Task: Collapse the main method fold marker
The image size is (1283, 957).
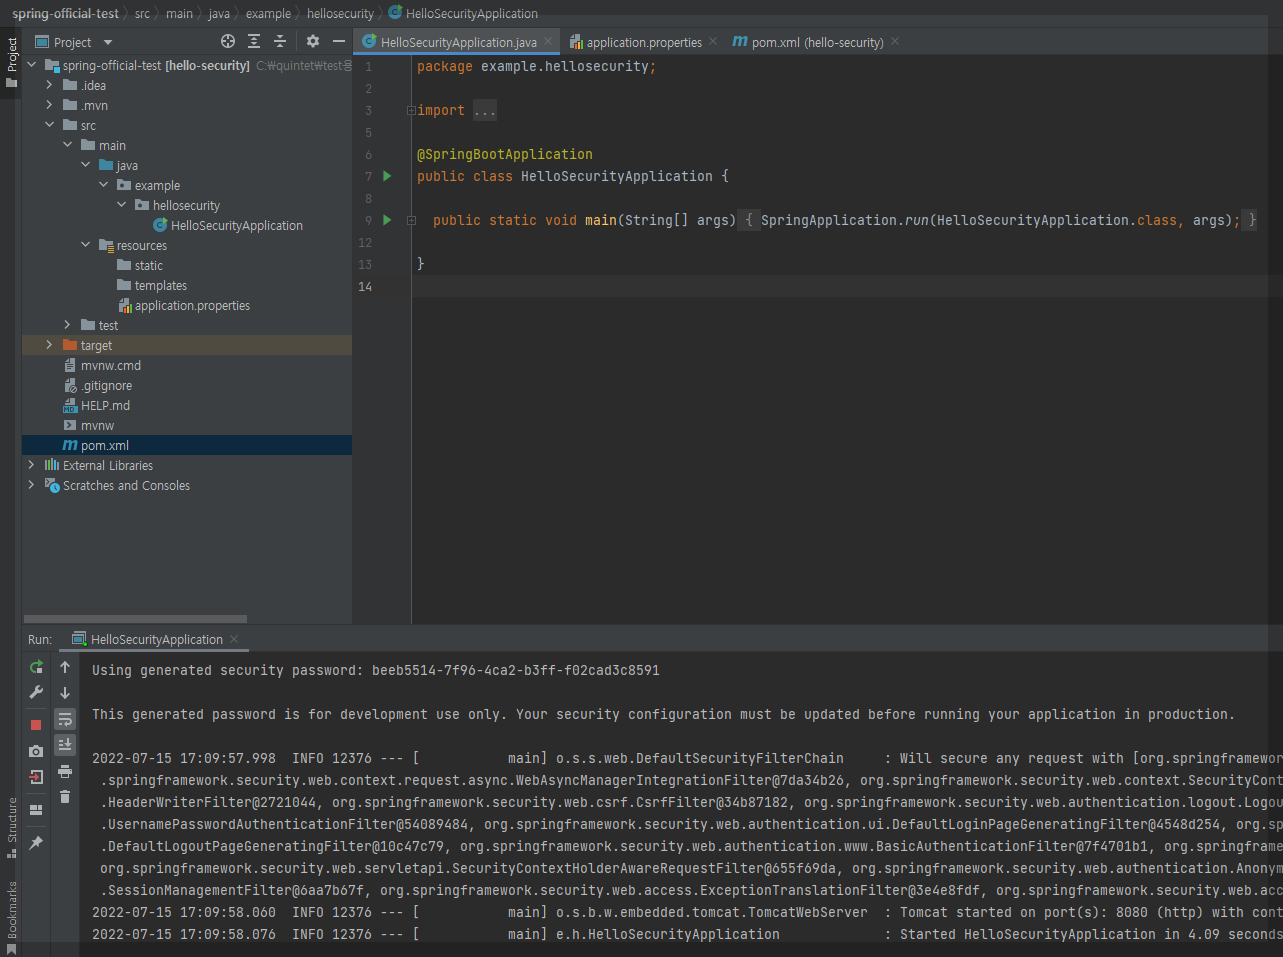Action: point(411,220)
